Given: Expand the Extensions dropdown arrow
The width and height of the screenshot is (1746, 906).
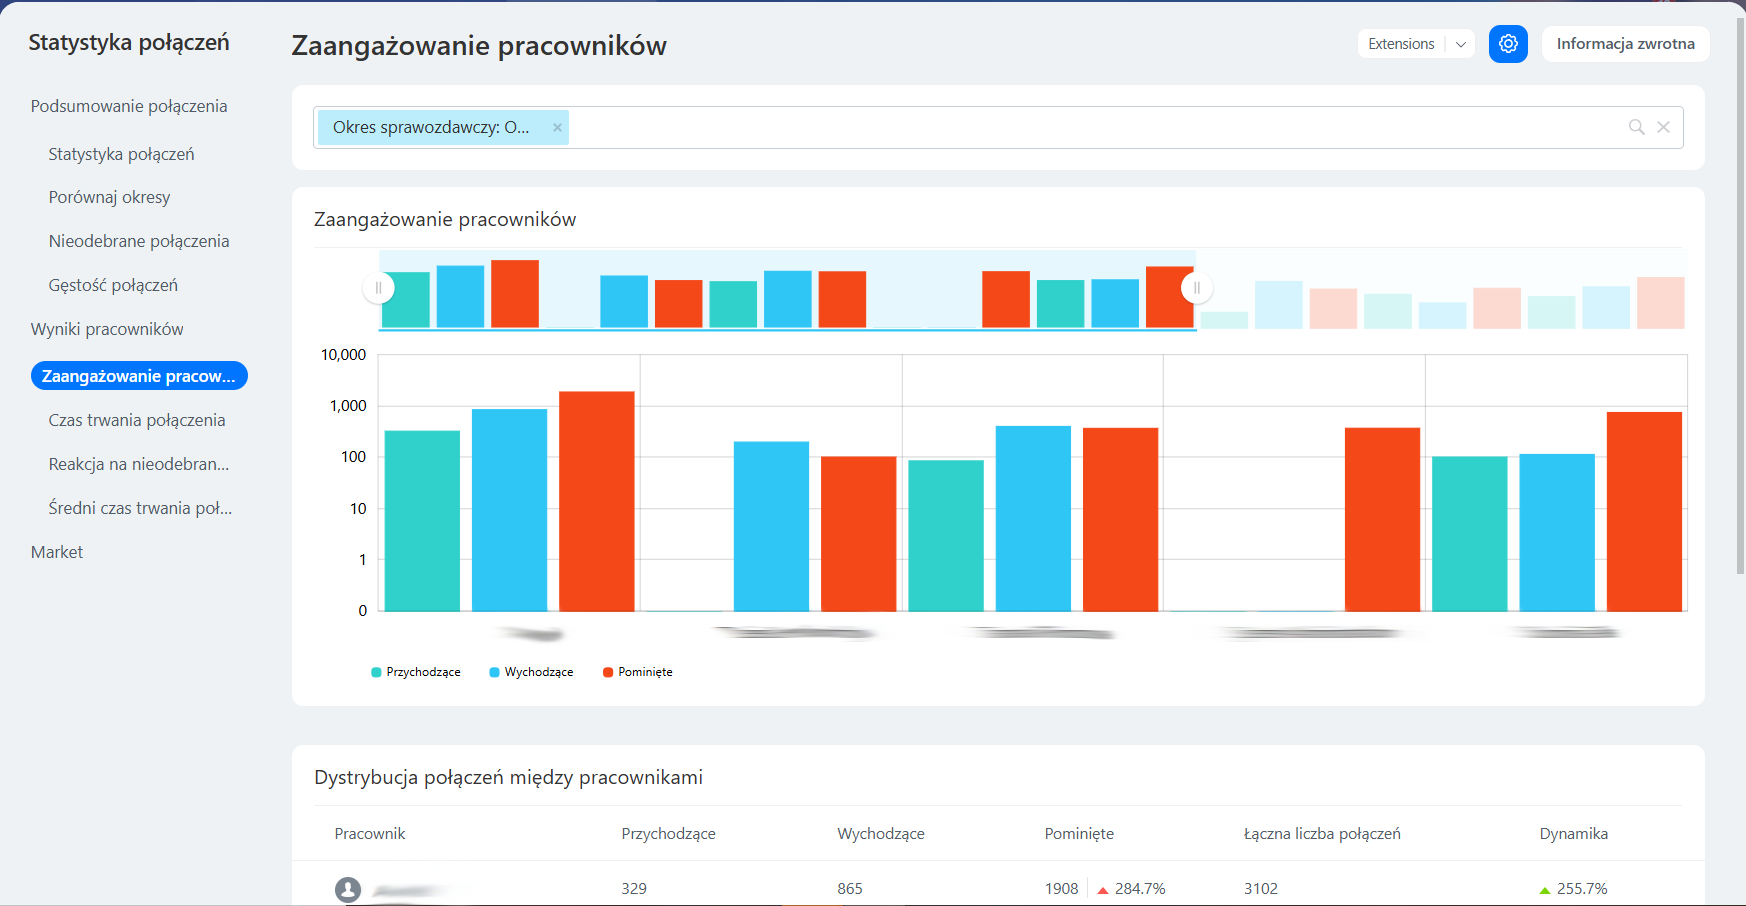Looking at the screenshot, I should tap(1460, 44).
